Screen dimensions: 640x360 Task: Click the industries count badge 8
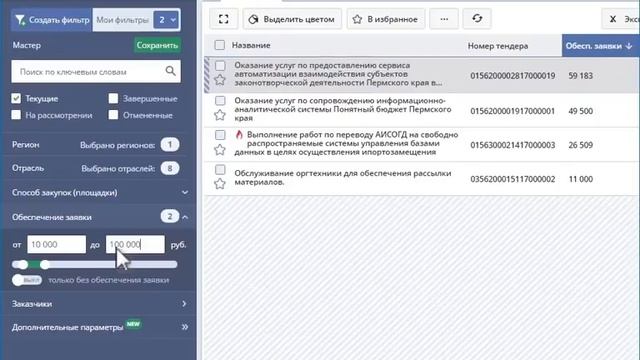[x=170, y=168]
